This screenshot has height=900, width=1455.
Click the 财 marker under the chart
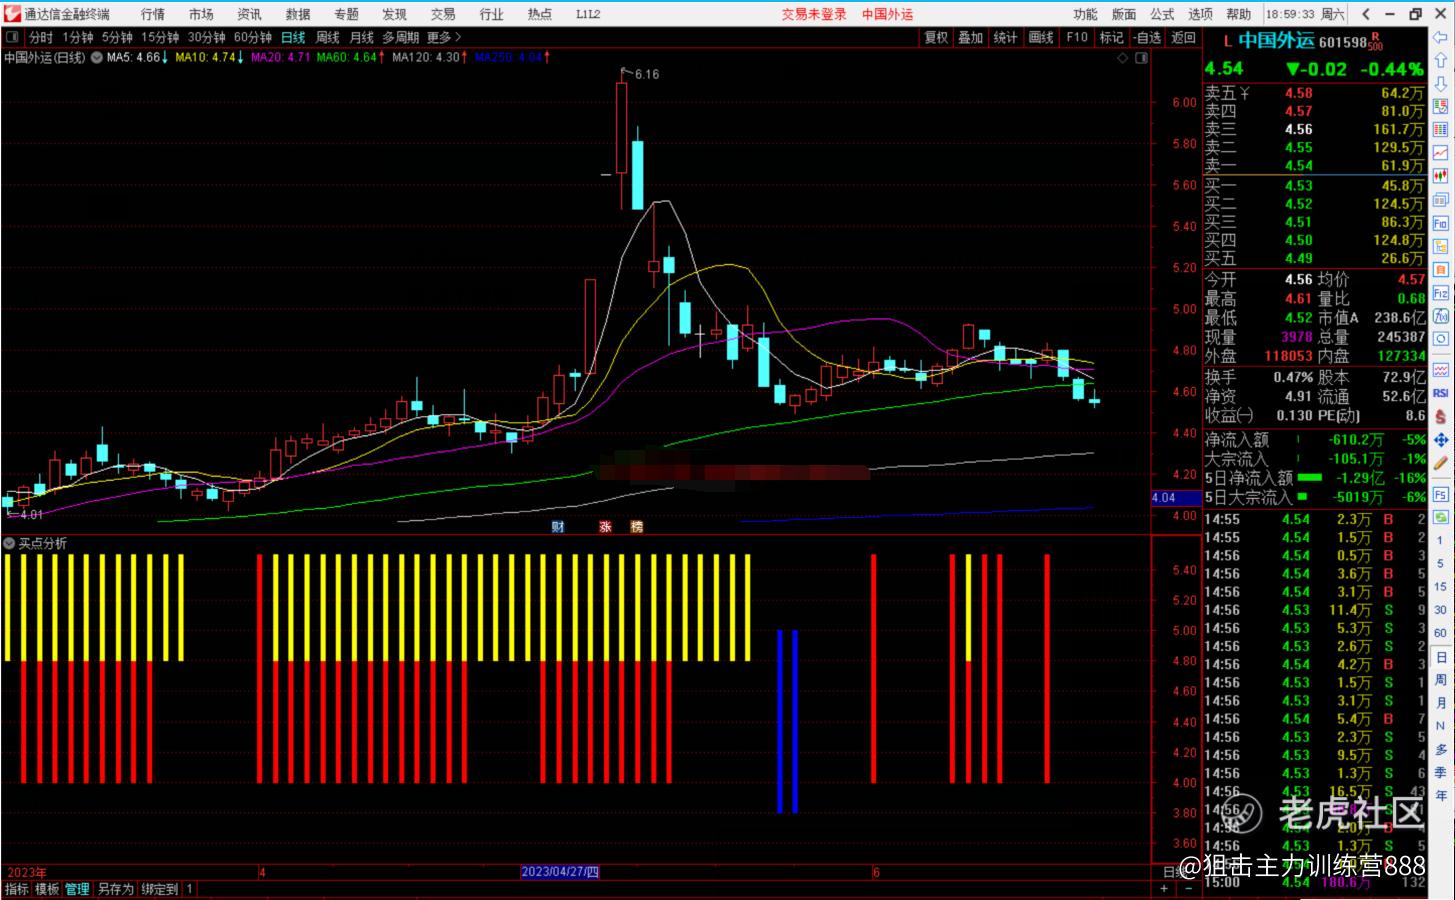point(558,526)
